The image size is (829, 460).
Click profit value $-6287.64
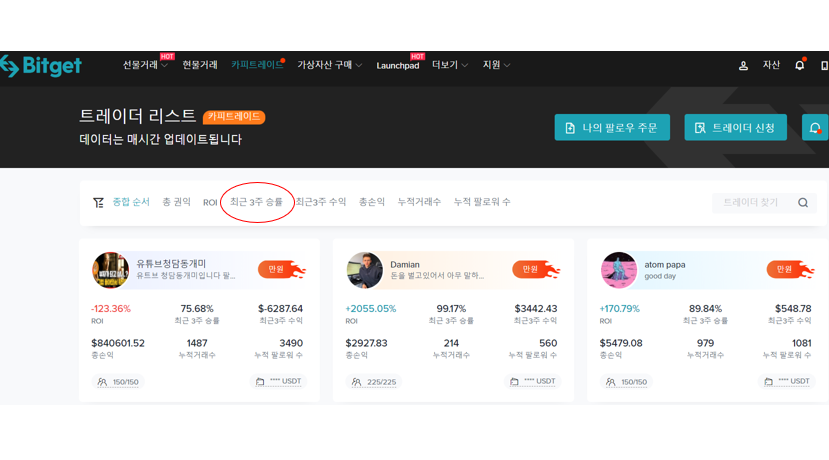point(280,309)
